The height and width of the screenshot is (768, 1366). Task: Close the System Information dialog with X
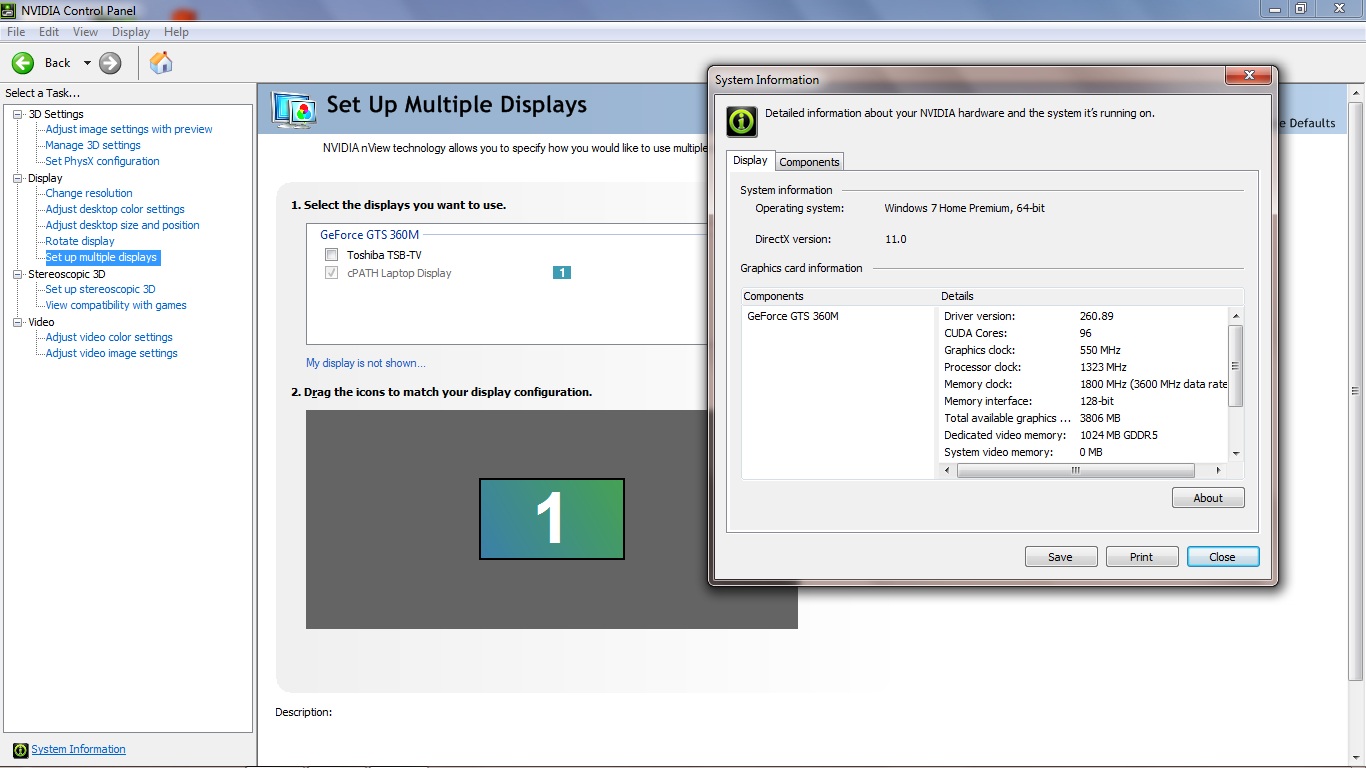[1249, 75]
